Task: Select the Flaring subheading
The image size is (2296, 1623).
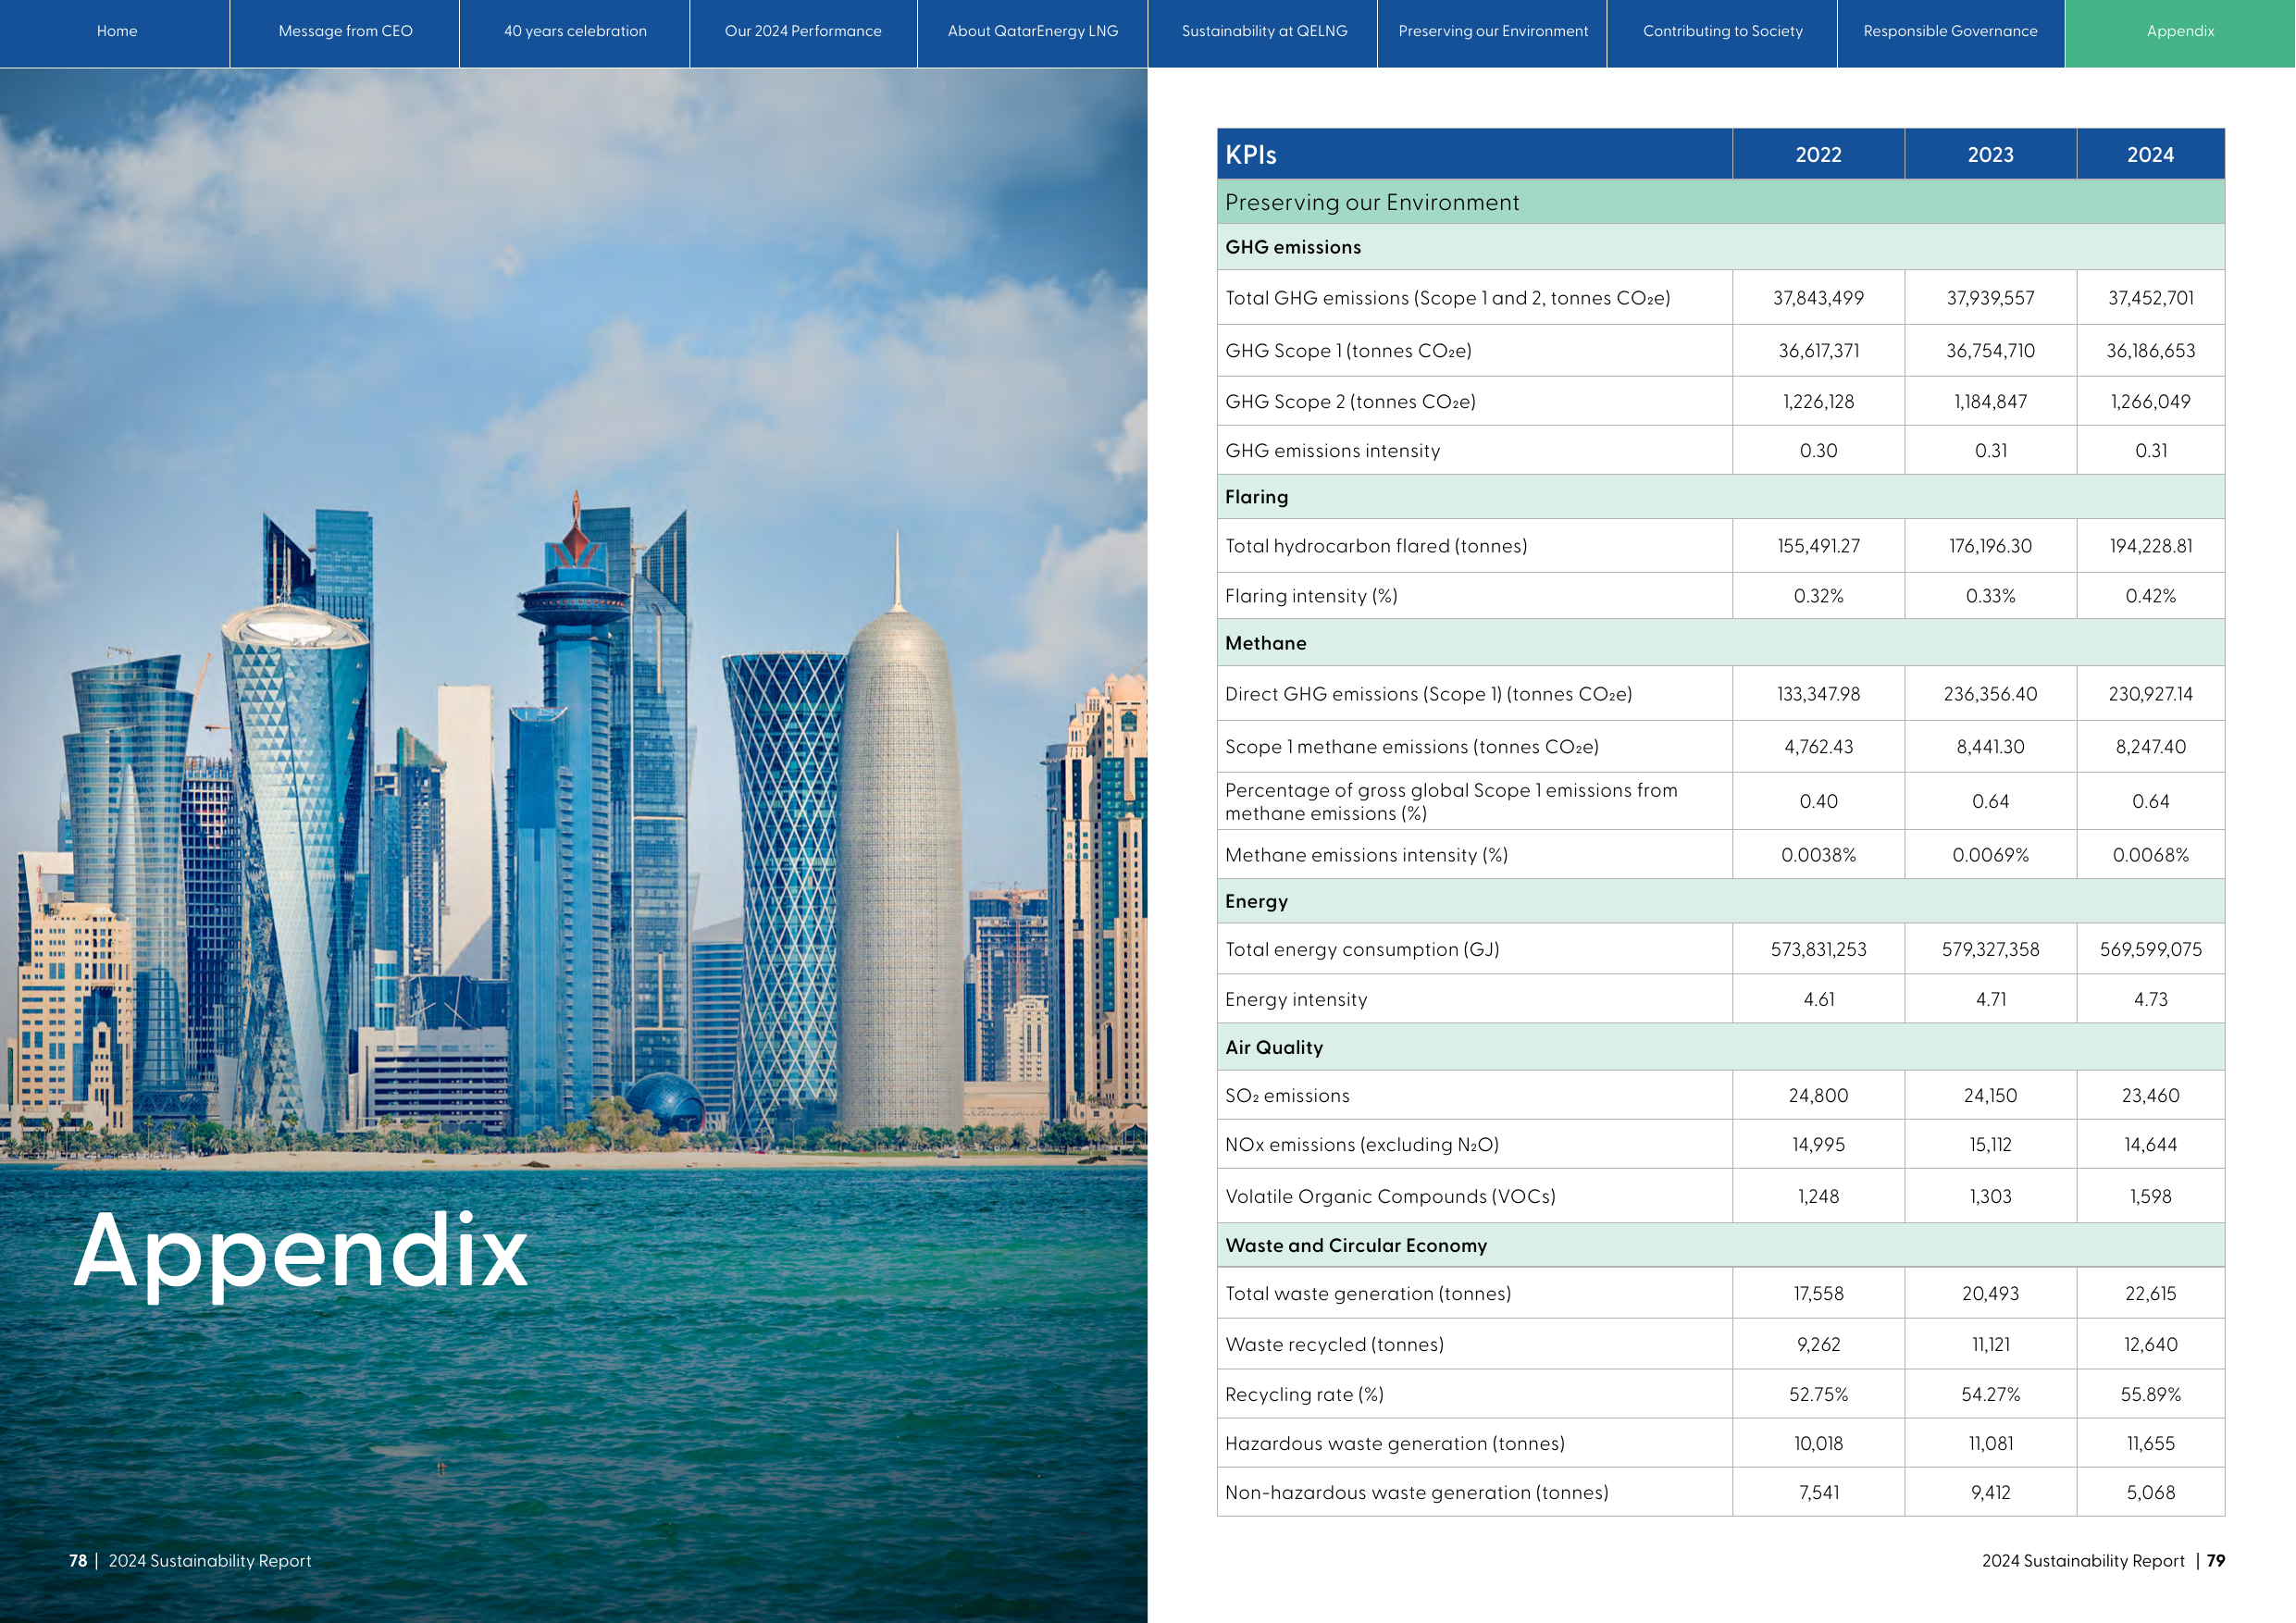Action: point(1256,497)
